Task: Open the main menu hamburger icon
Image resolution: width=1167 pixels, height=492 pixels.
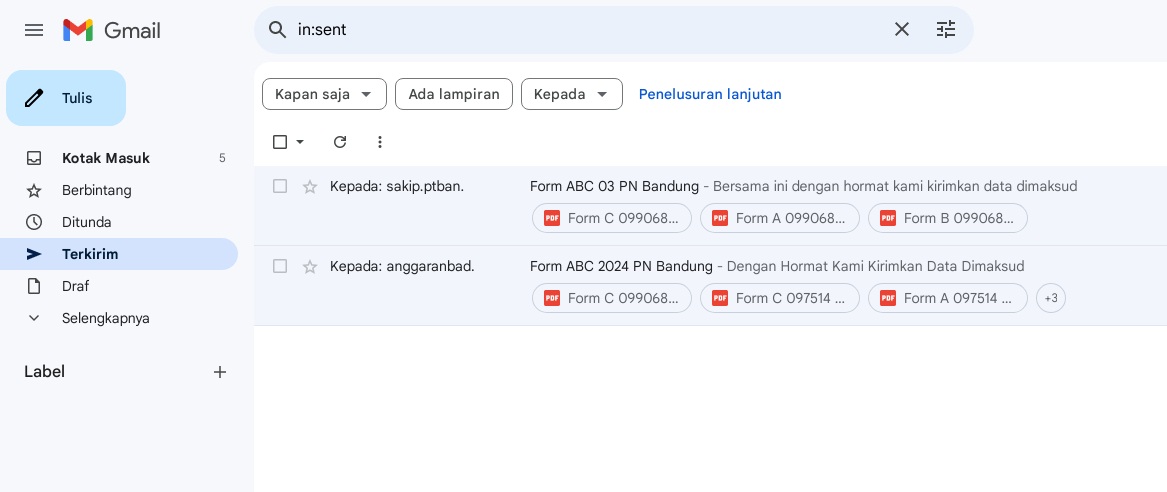Action: (x=34, y=30)
